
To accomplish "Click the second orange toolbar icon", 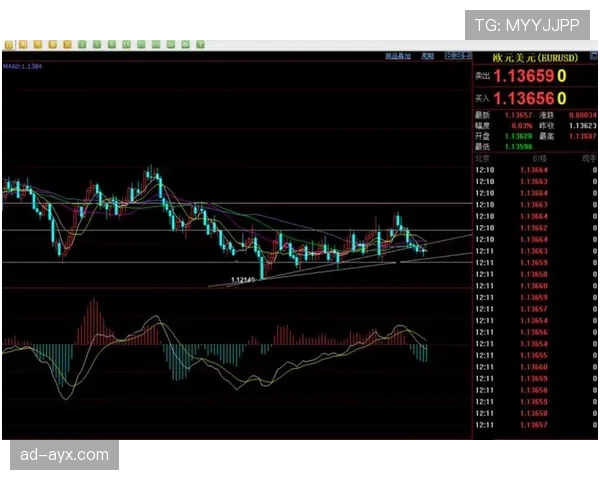I will [37, 44].
